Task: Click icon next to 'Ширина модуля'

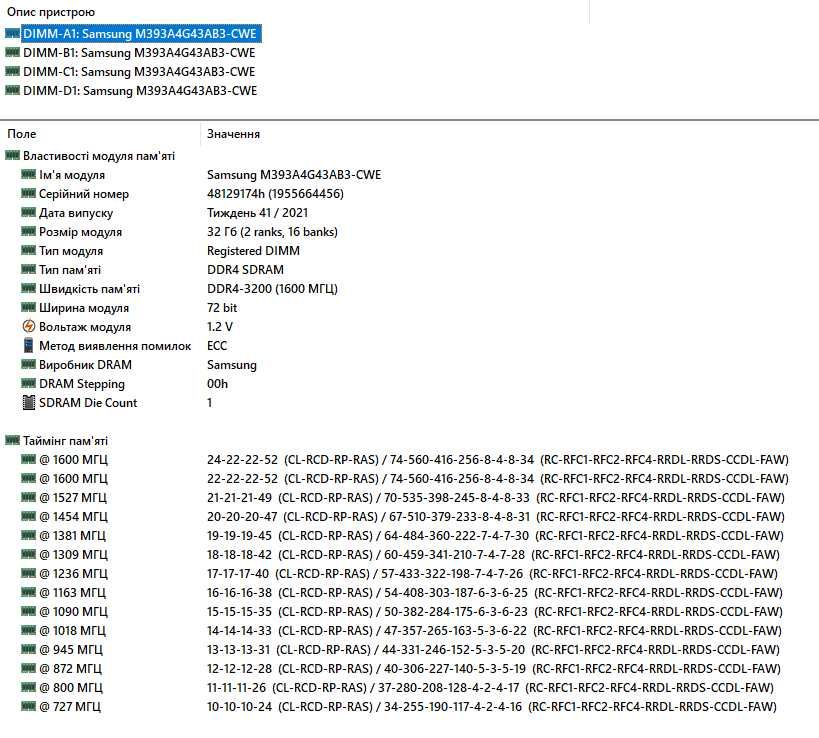Action: (x=28, y=307)
